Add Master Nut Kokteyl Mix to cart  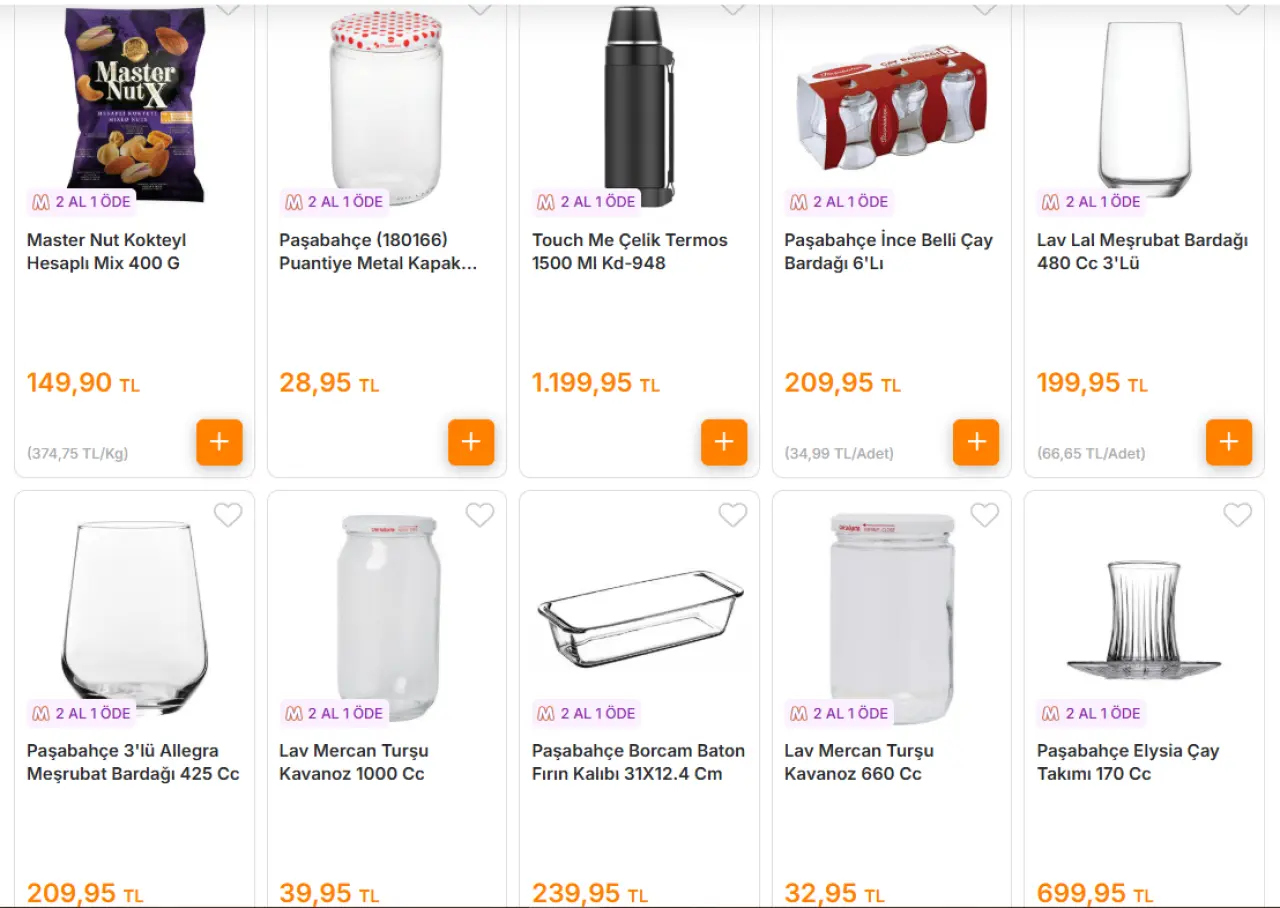[x=219, y=442]
